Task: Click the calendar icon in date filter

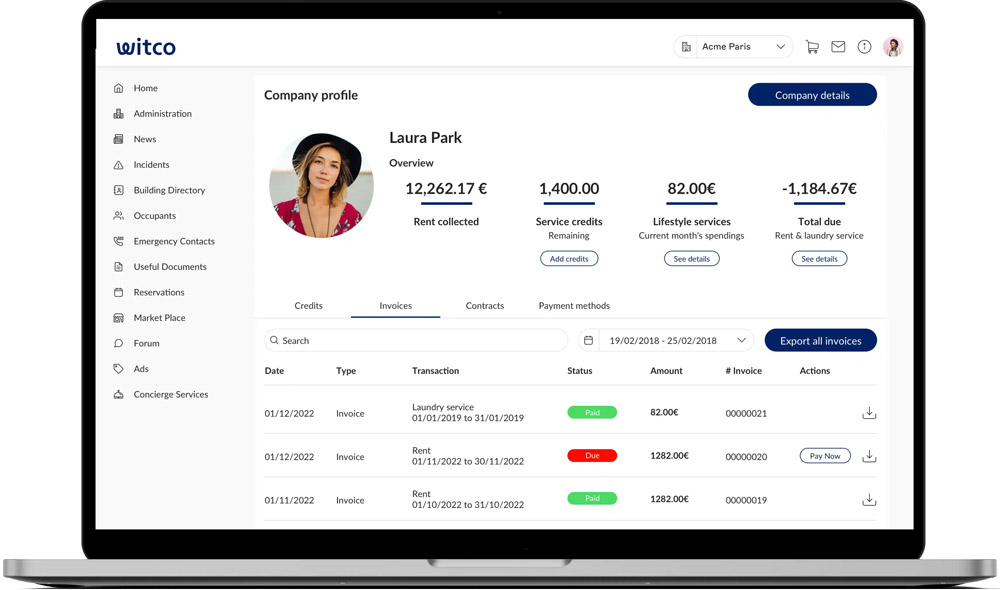Action: coord(588,341)
